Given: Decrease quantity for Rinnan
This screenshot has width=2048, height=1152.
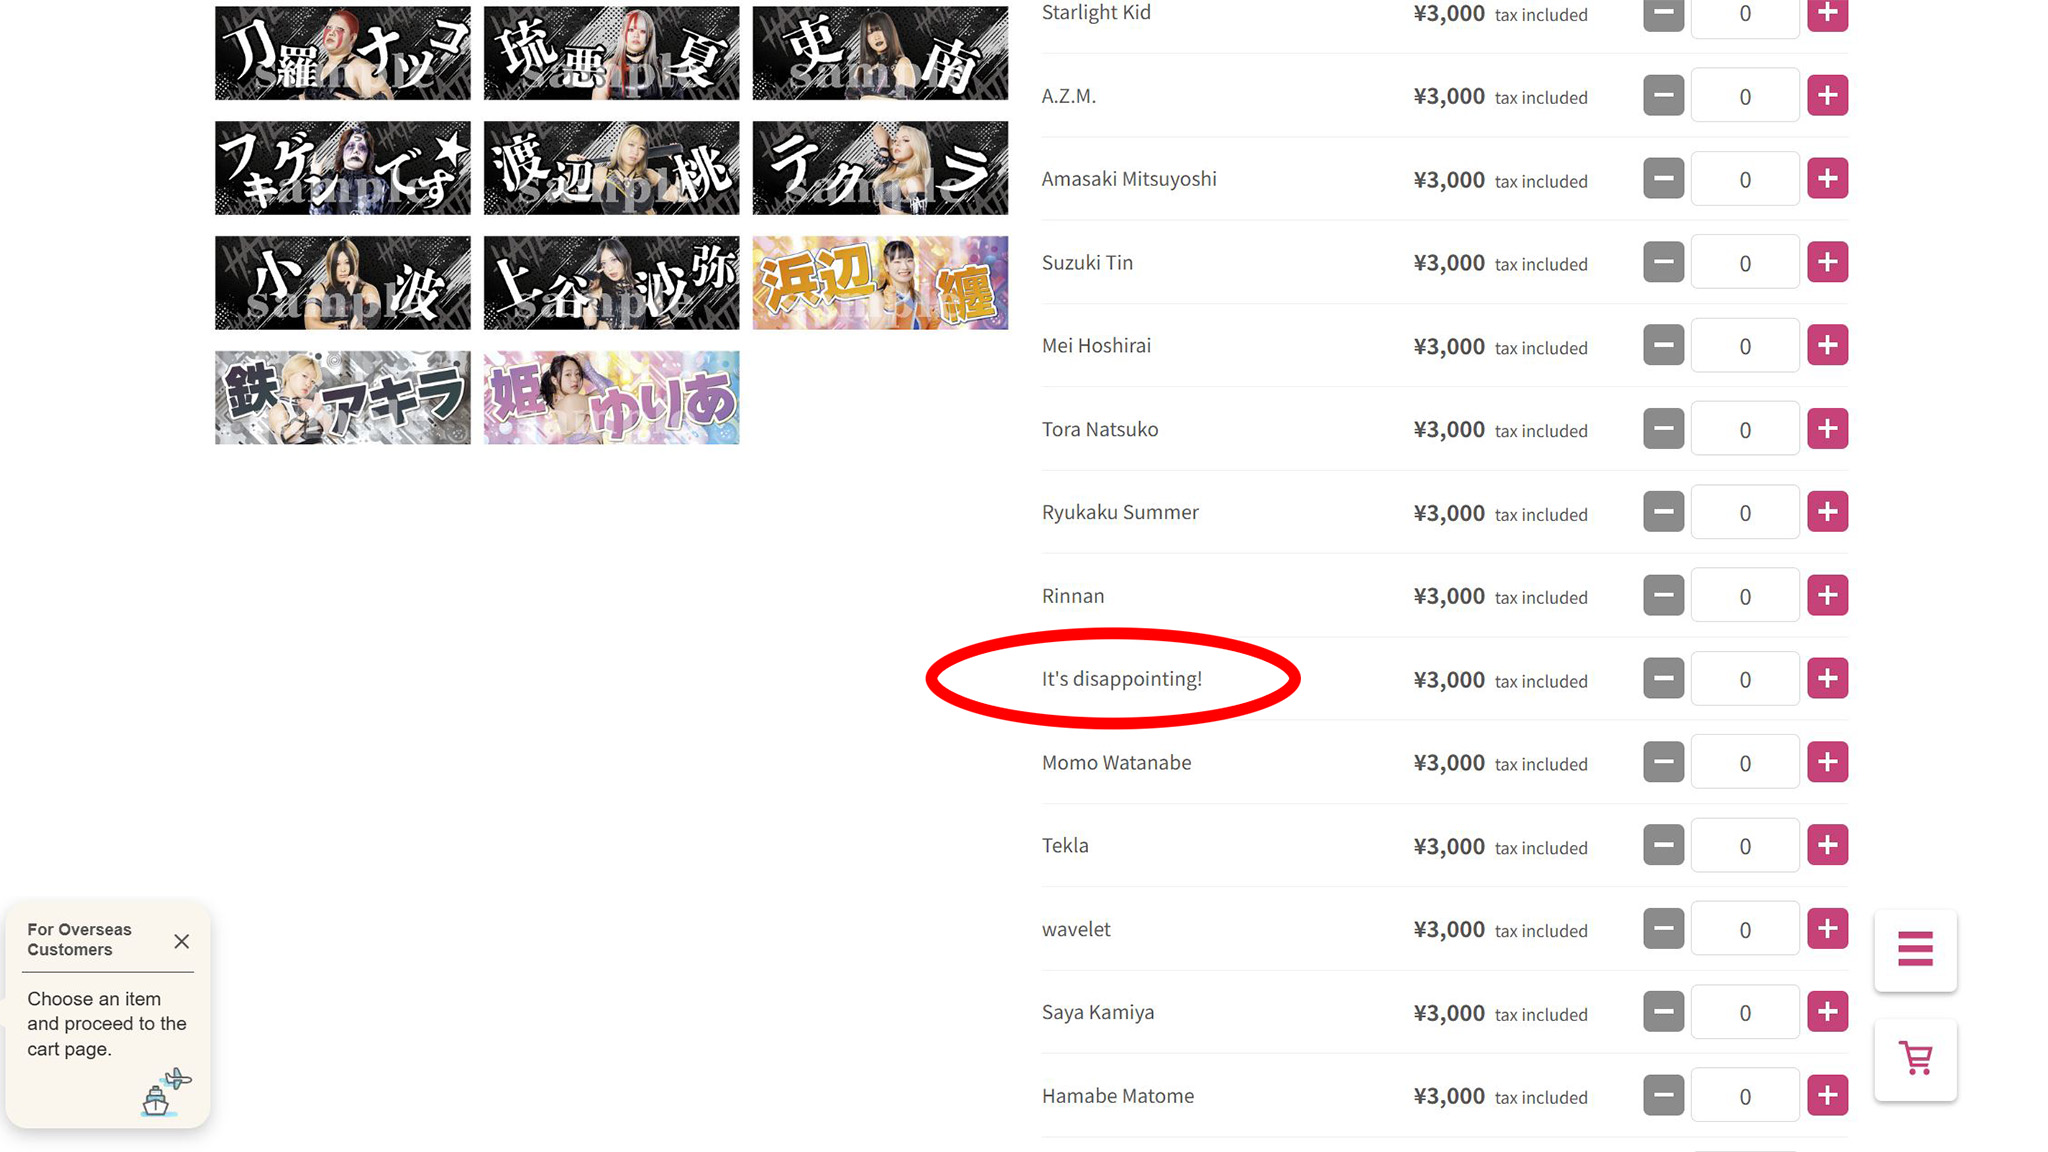Looking at the screenshot, I should pyautogui.click(x=1663, y=595).
